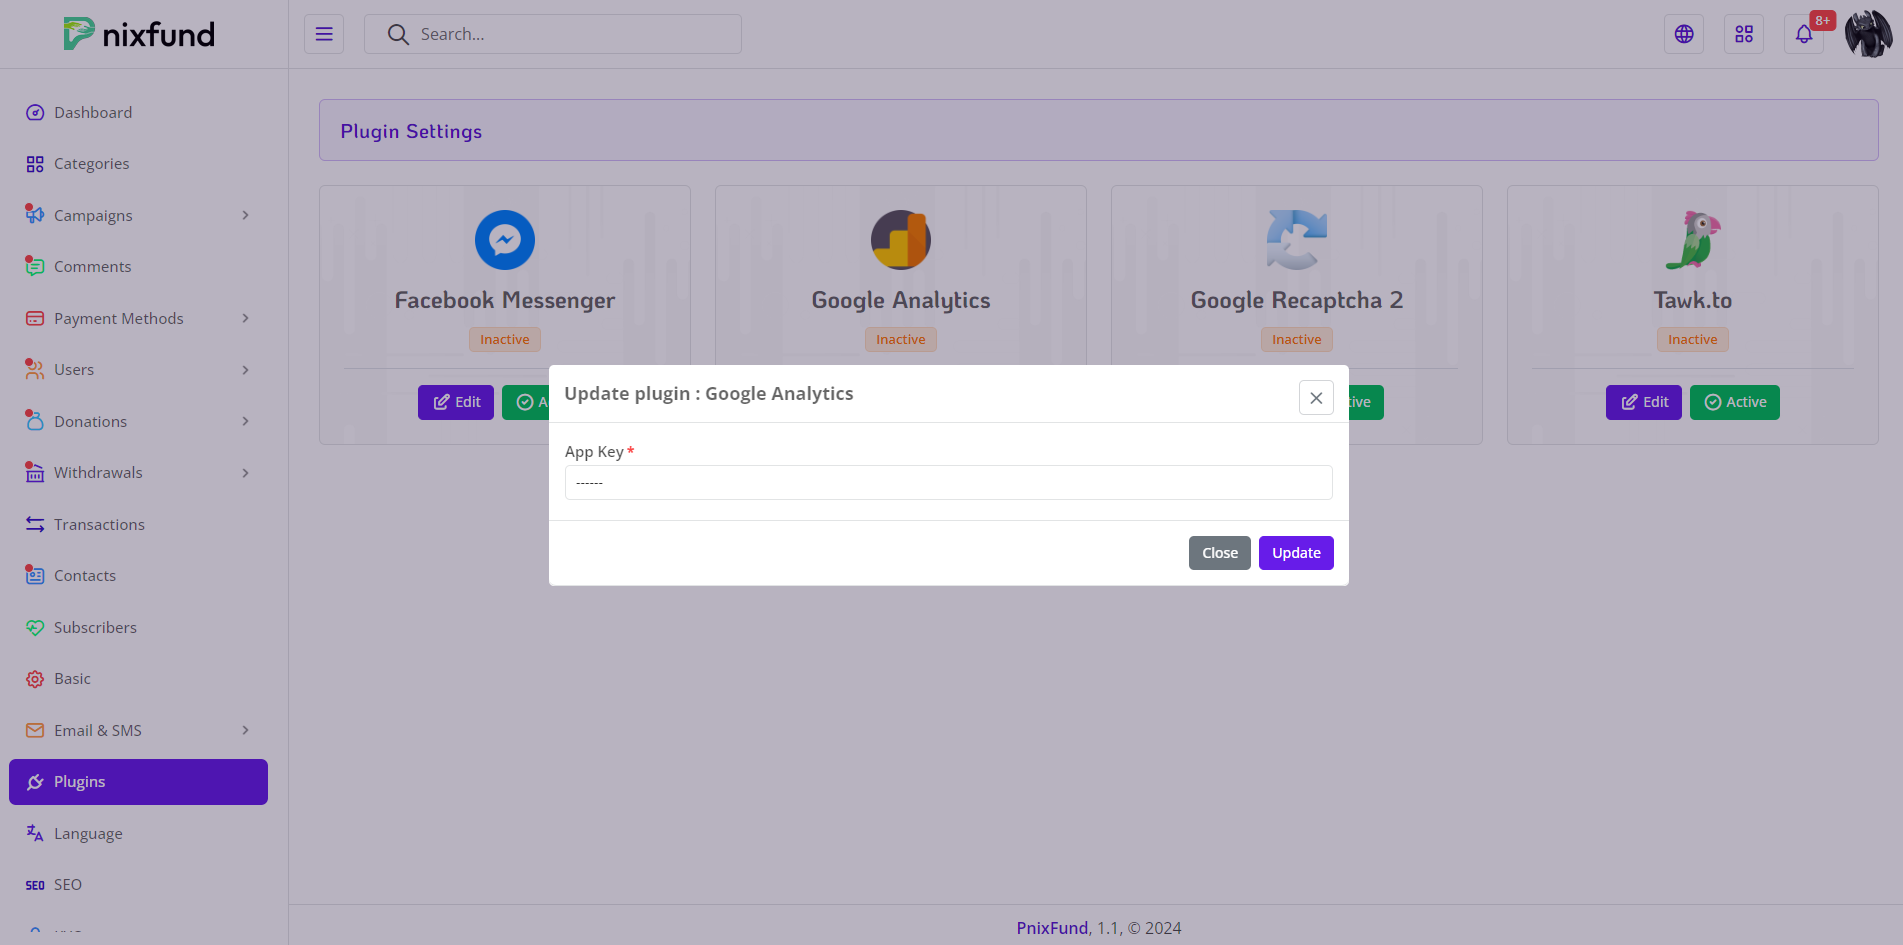
Task: Click the Google Recaptcha 2 logo
Action: point(1297,240)
